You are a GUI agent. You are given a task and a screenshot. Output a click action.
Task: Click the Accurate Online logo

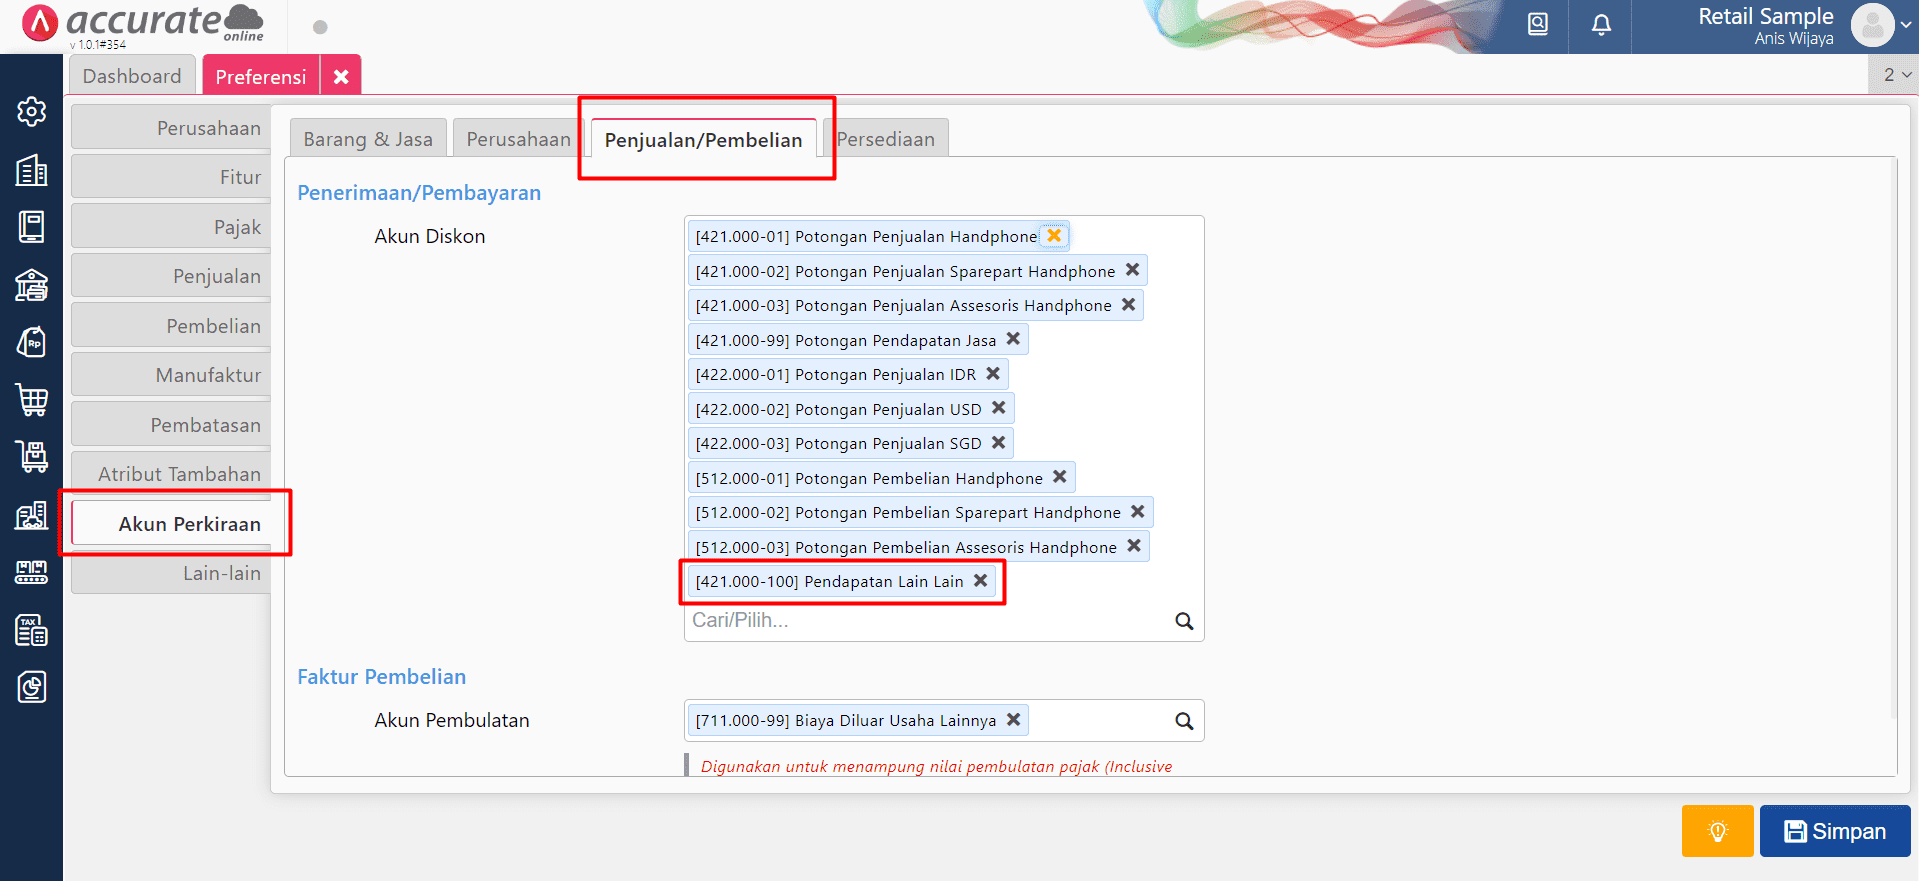pyautogui.click(x=142, y=24)
